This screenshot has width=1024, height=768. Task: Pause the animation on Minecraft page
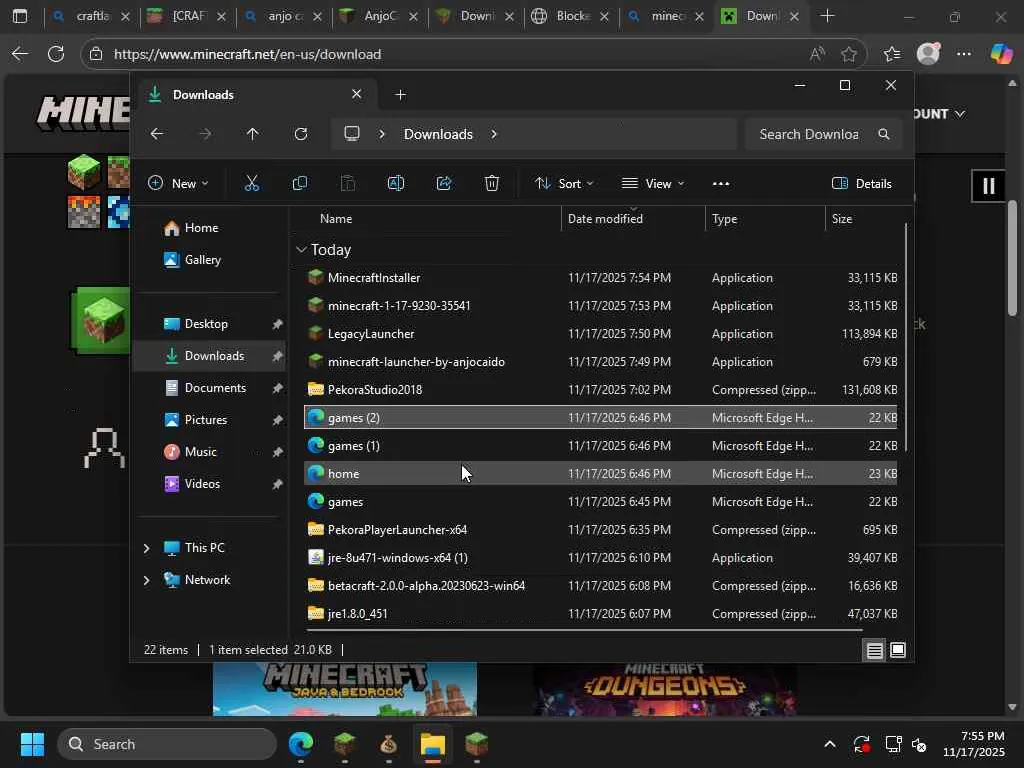989,186
